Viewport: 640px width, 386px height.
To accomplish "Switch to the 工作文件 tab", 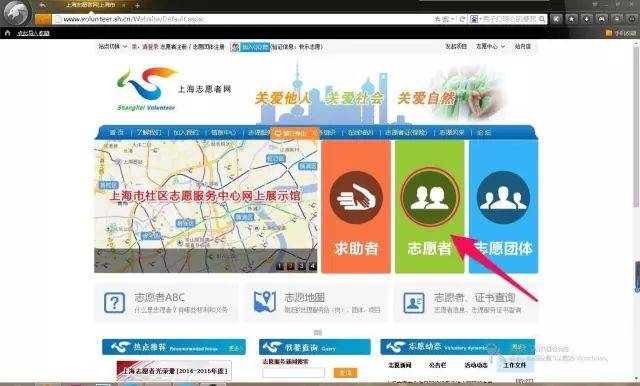I will point(515,365).
